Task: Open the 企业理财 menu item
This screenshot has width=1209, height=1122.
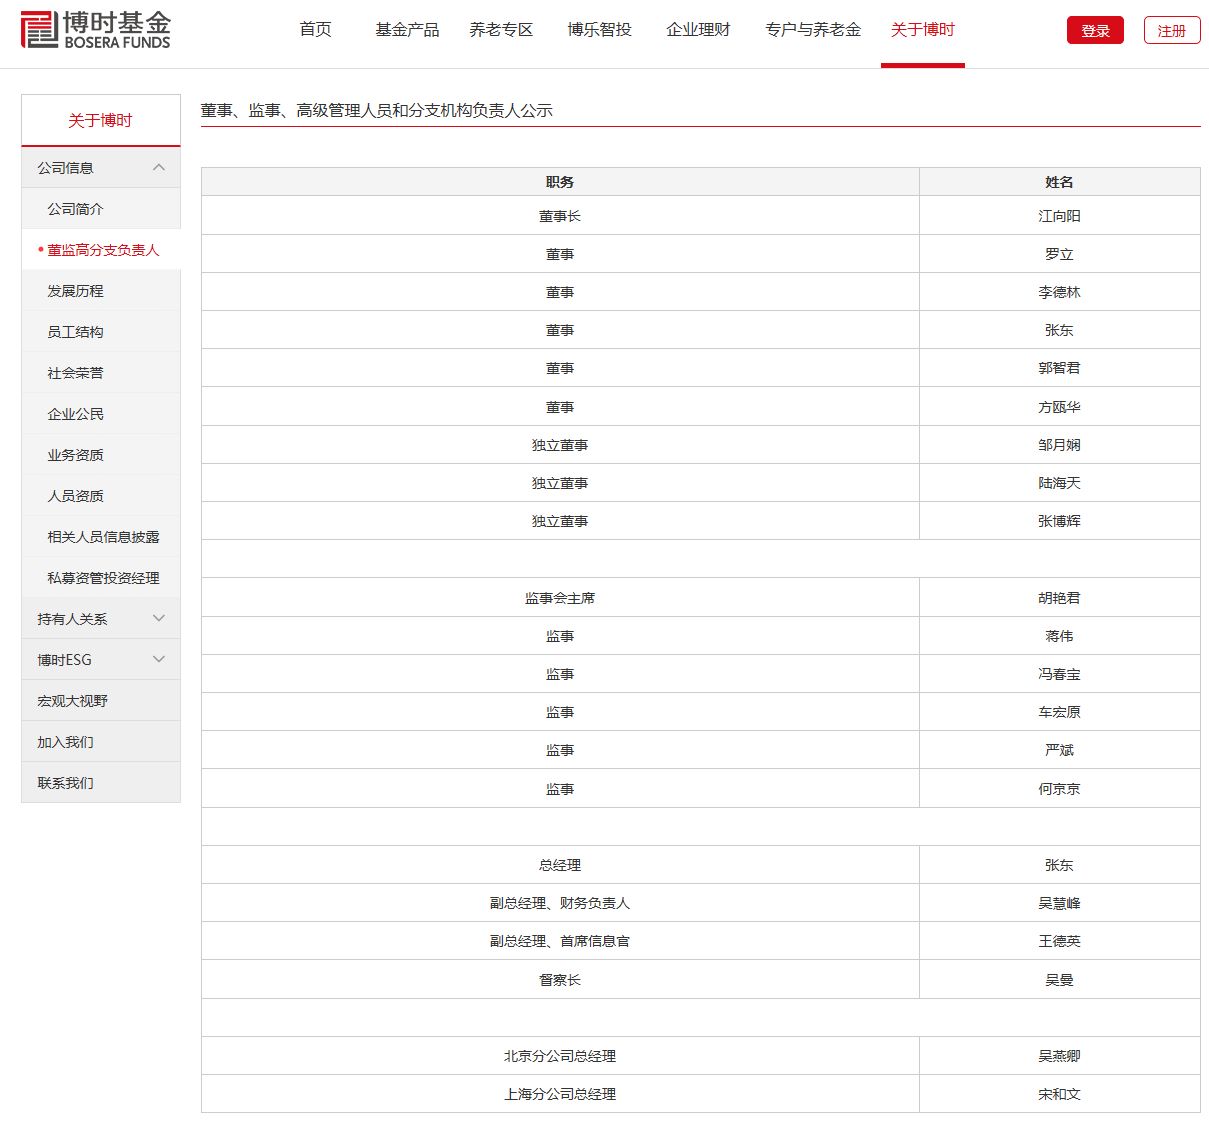Action: (x=698, y=30)
